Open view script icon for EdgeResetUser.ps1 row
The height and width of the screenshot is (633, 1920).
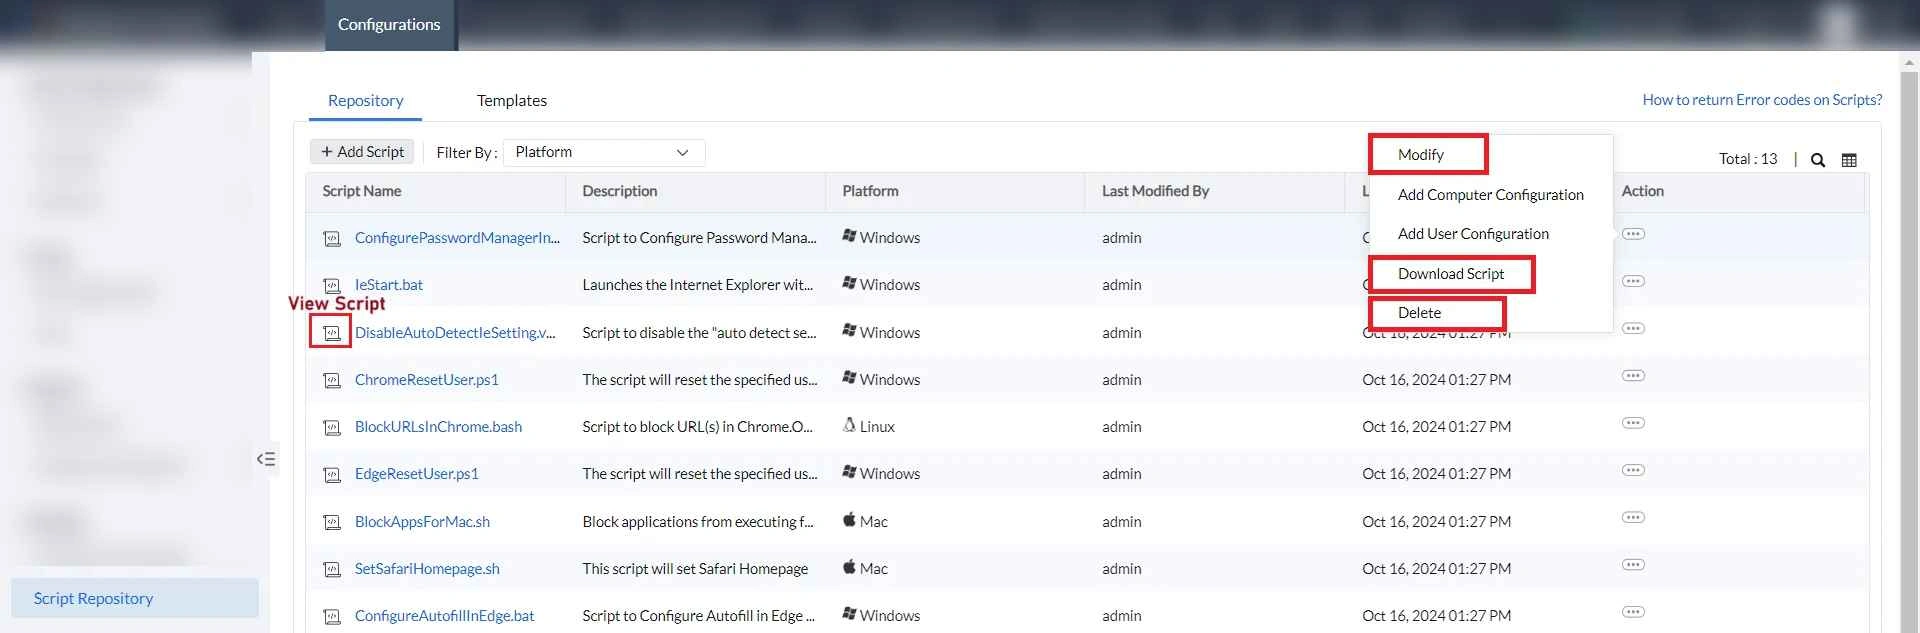pyautogui.click(x=332, y=474)
